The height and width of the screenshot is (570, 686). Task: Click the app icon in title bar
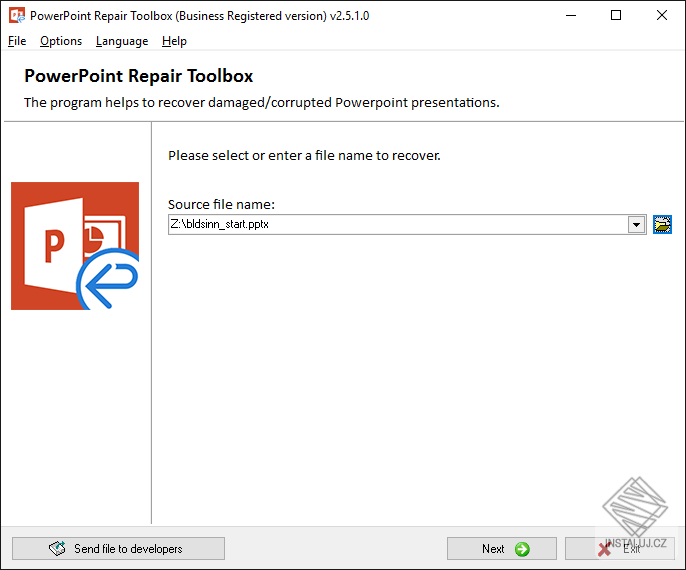(17, 15)
